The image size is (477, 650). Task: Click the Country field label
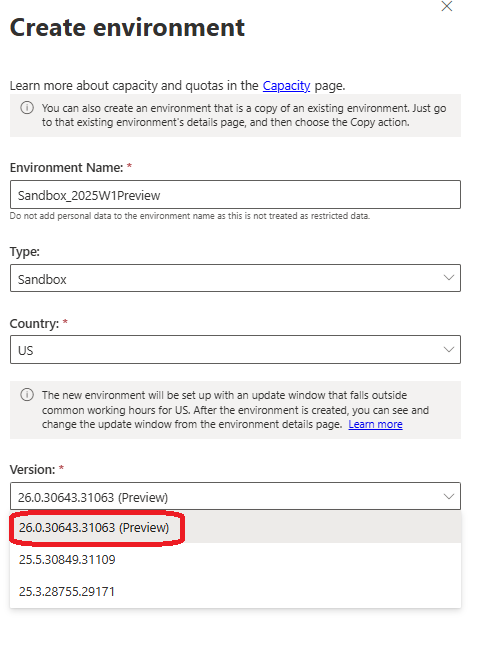[34, 323]
